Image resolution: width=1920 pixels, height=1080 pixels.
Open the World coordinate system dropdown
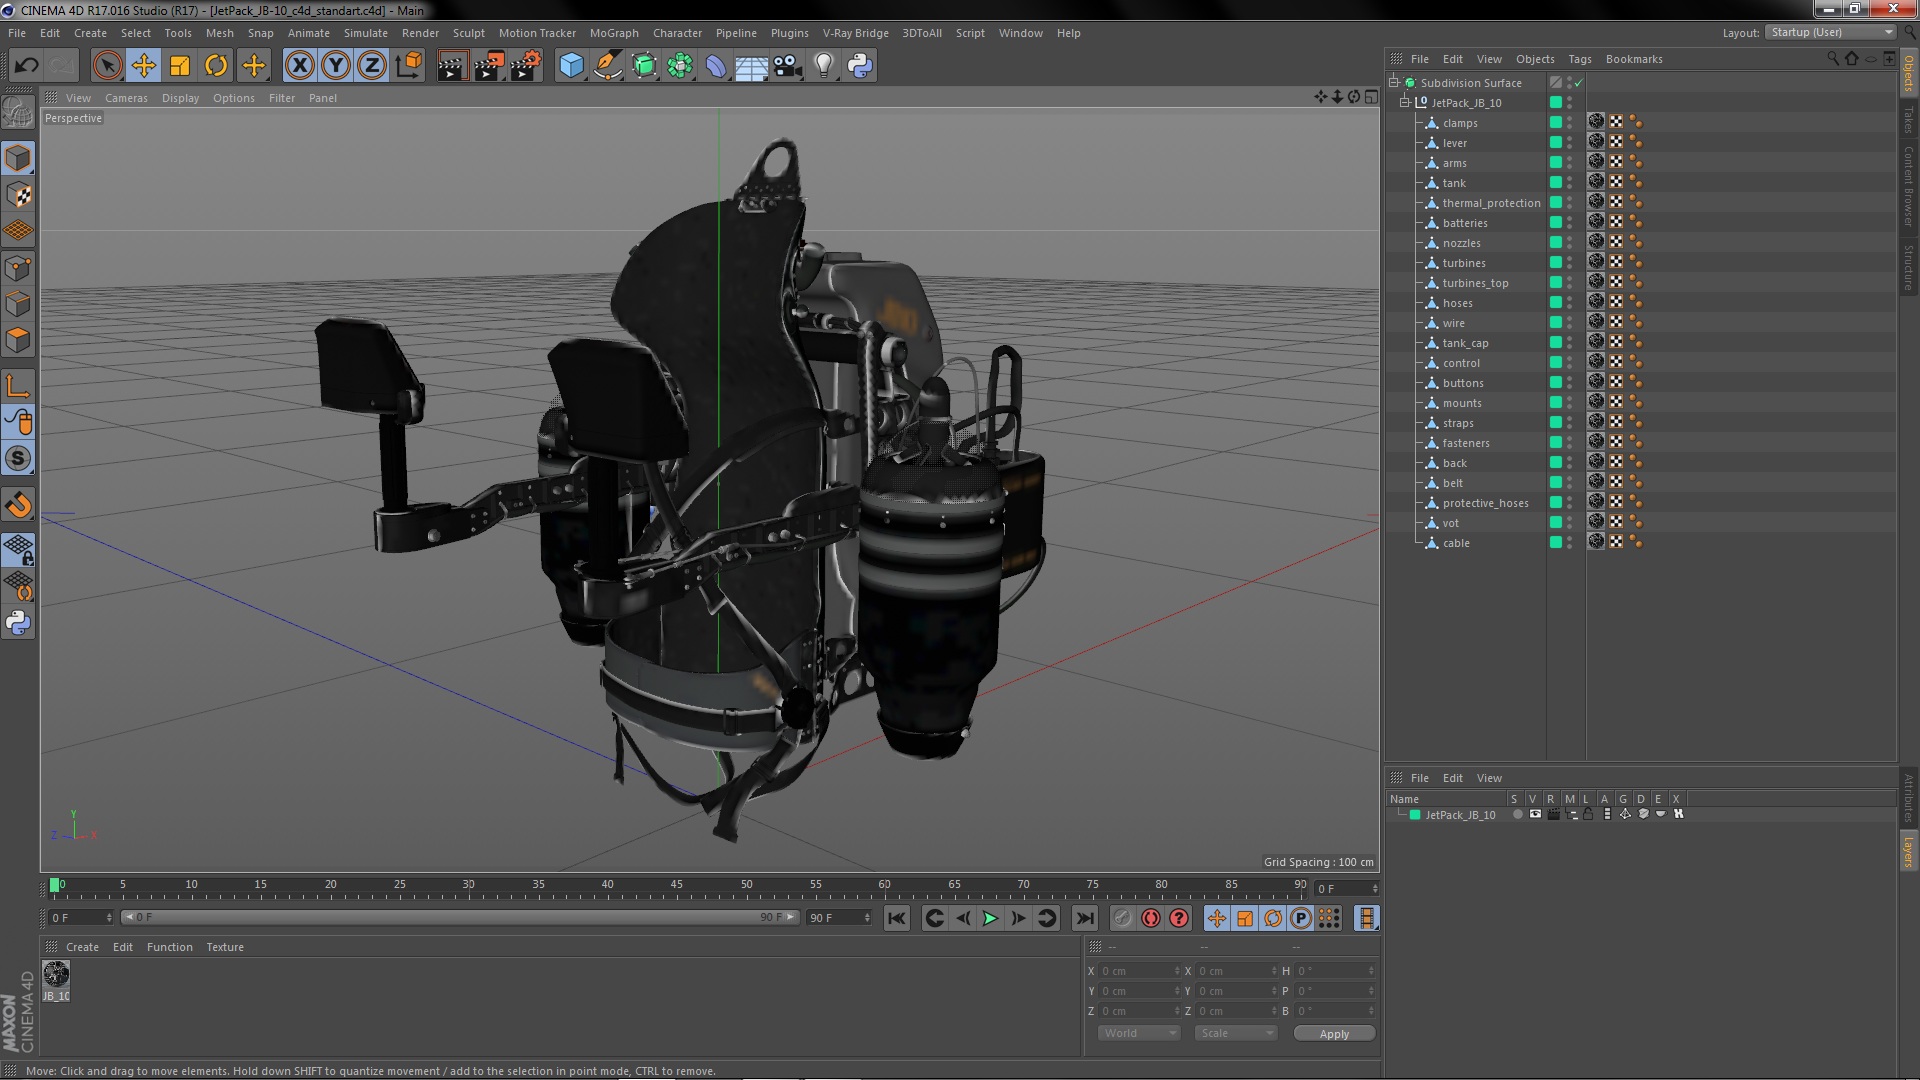coord(1139,1033)
